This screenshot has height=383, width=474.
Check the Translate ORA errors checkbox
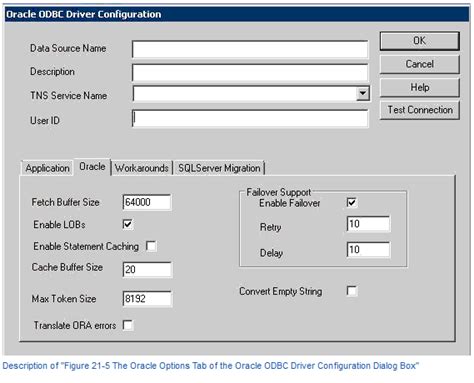tap(128, 325)
